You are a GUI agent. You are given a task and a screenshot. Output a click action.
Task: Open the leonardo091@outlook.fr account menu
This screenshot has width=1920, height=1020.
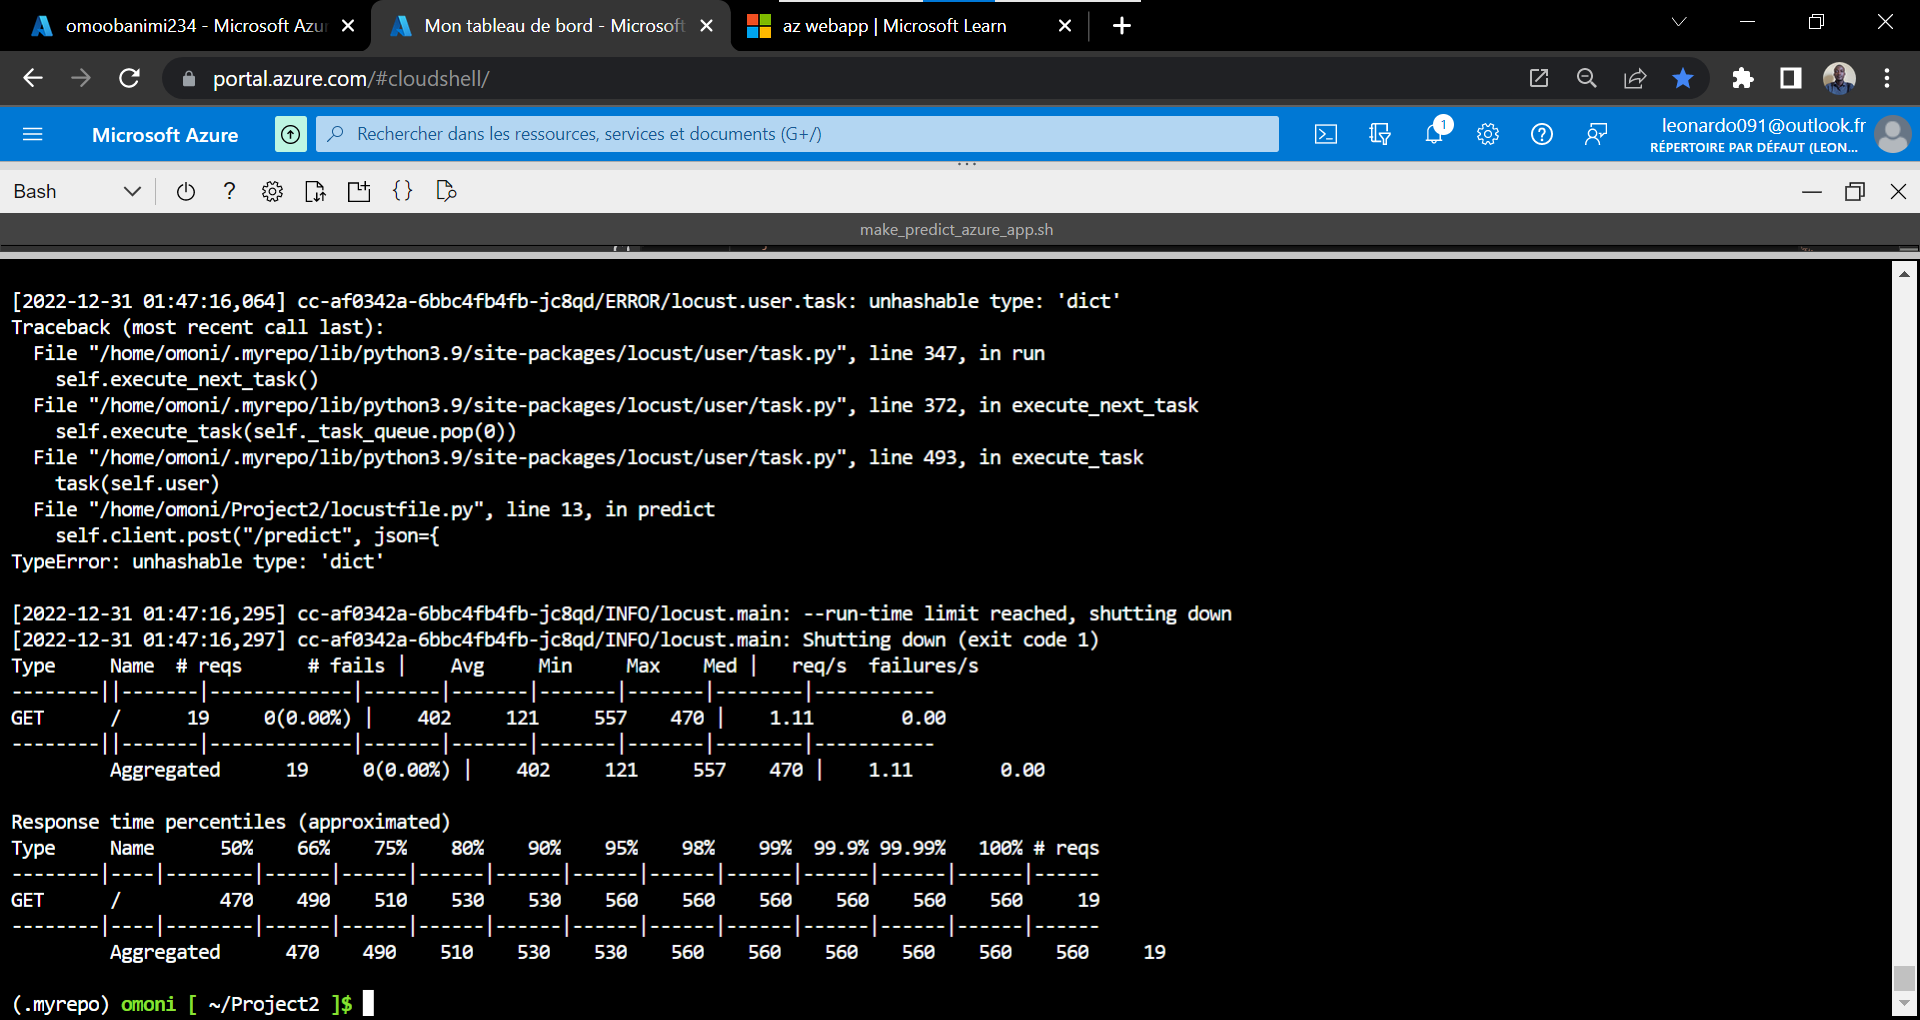point(1893,133)
